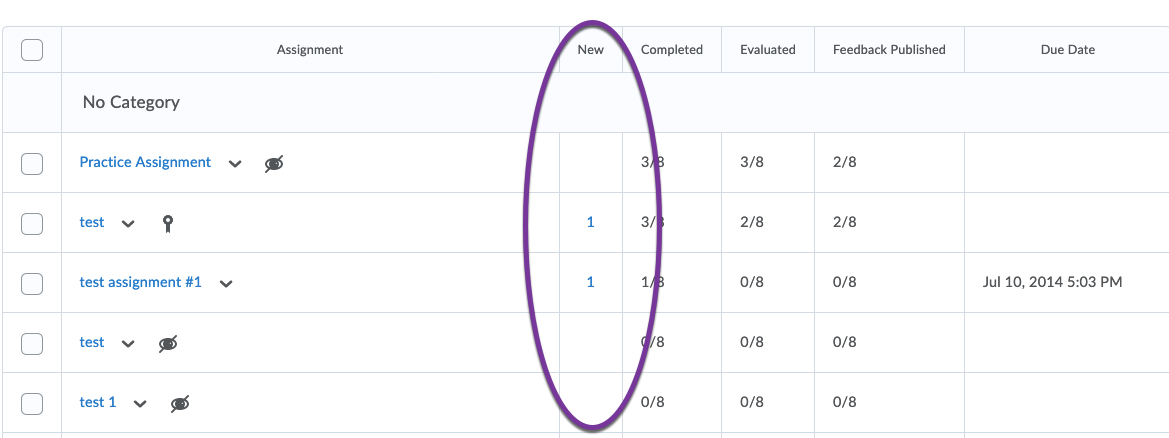Open the actions chevron next to test 1
The height and width of the screenshot is (438, 1169).
pyautogui.click(x=140, y=404)
